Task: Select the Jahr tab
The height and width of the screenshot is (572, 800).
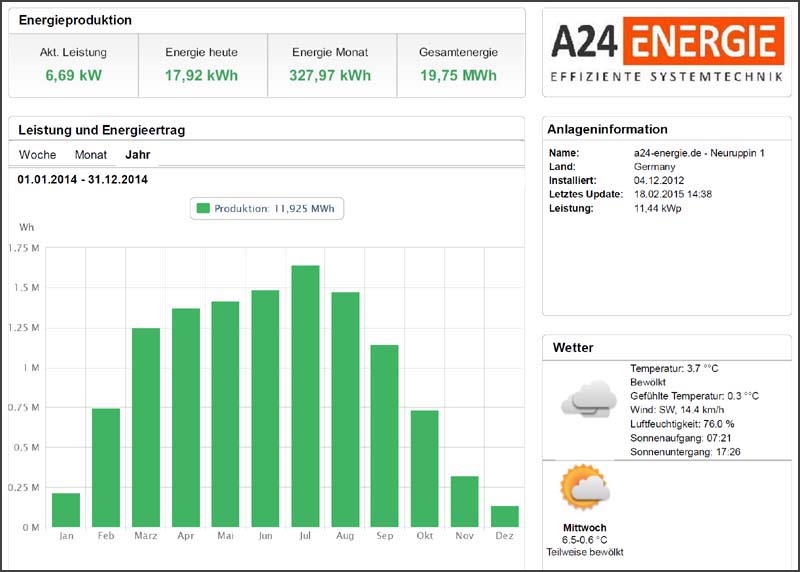Action: click(x=138, y=155)
